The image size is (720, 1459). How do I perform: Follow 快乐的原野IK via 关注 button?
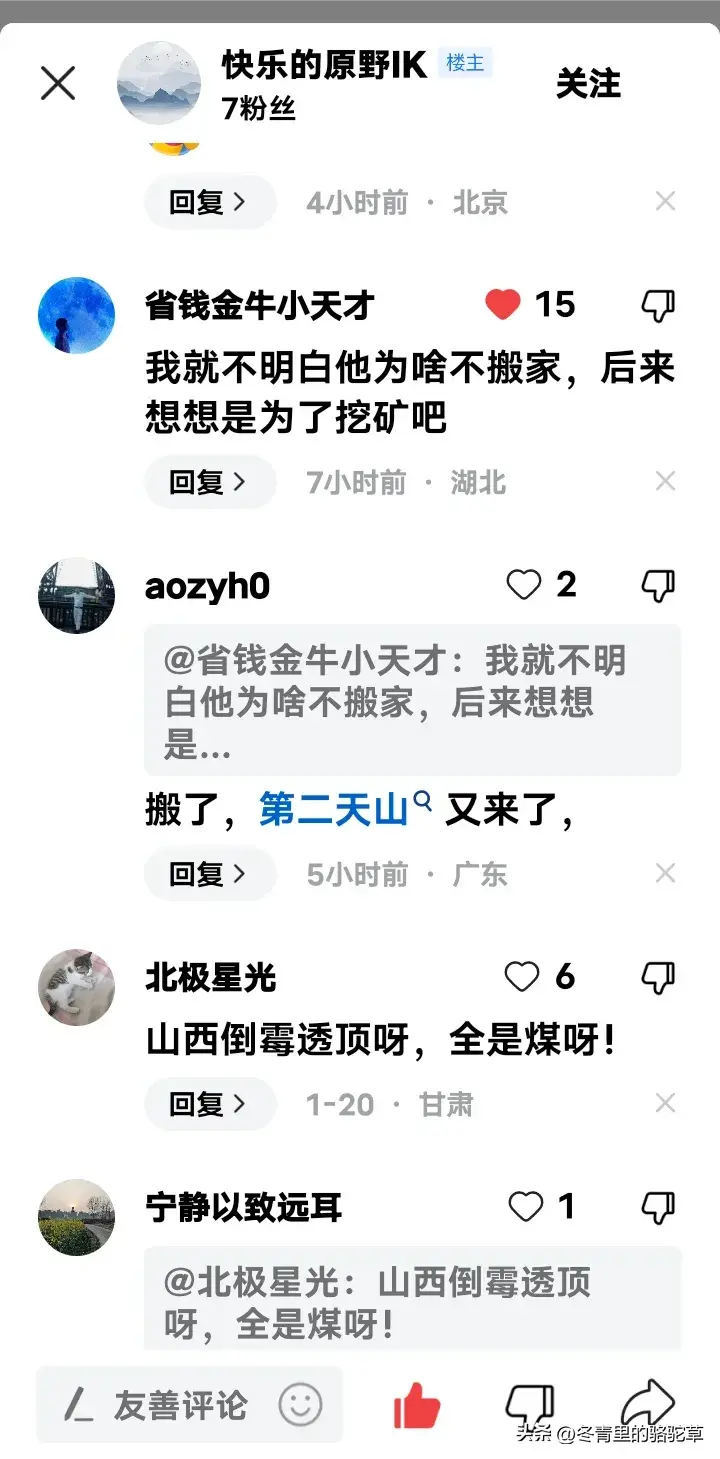point(588,84)
